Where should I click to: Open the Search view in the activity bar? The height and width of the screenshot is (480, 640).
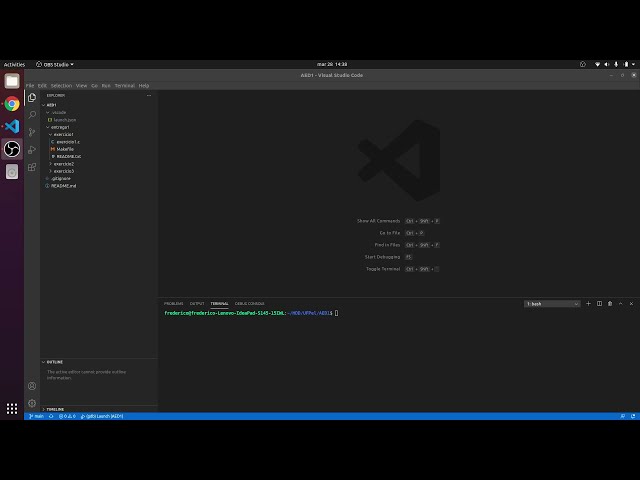32,115
